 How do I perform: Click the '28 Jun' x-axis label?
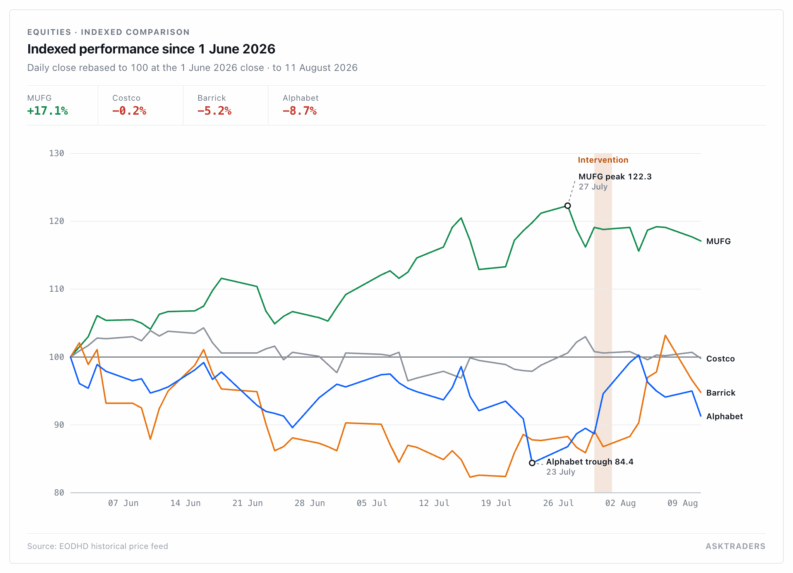[x=310, y=503]
